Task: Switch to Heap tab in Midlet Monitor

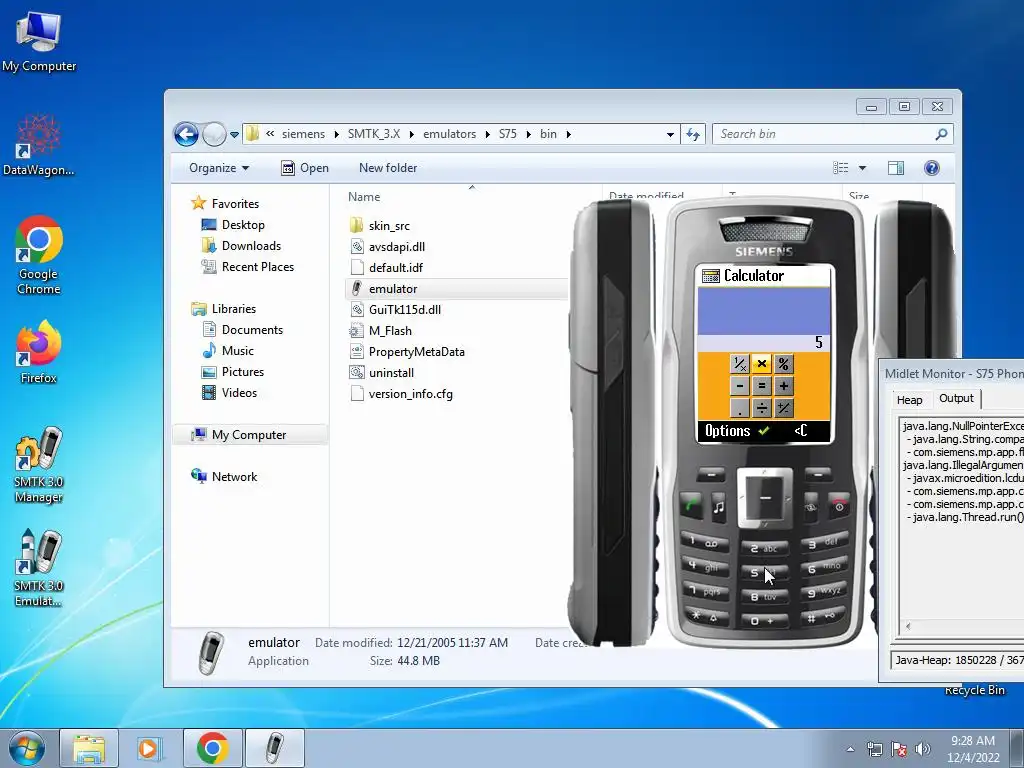Action: coord(910,400)
